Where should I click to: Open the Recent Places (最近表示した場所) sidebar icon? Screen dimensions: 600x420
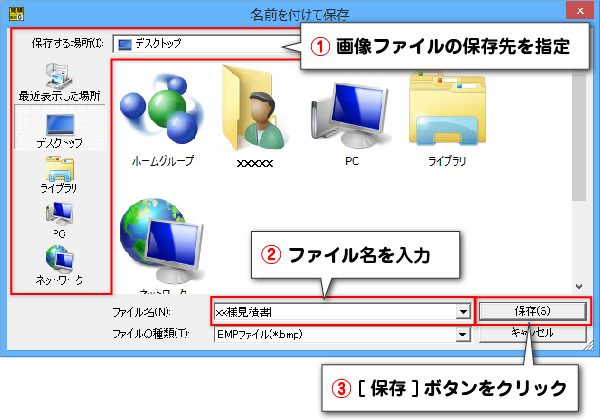(x=59, y=82)
